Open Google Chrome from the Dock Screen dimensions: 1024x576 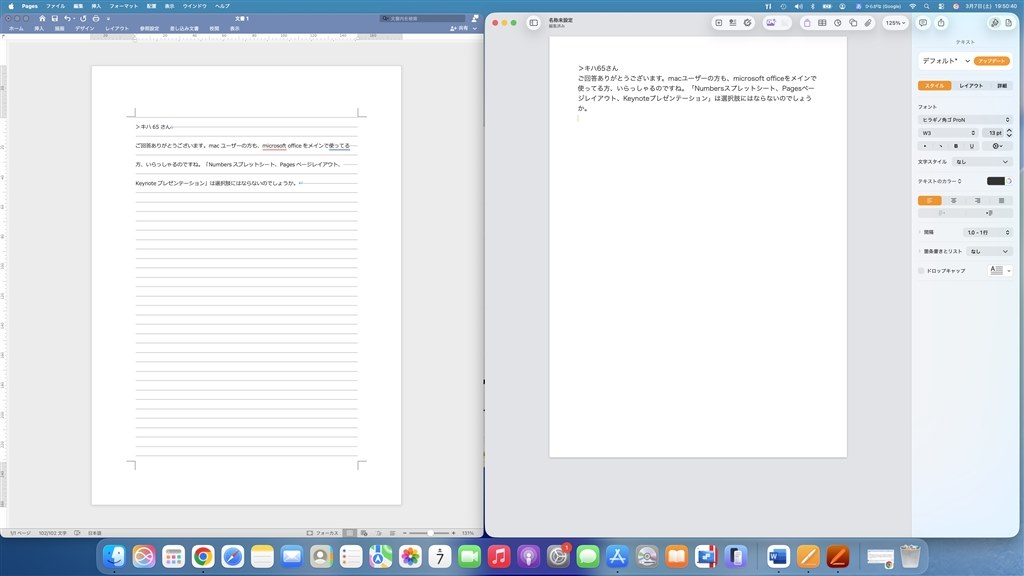click(203, 556)
